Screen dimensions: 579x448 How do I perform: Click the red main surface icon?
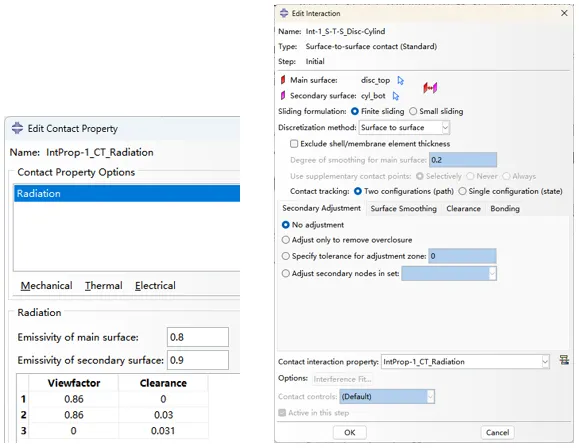pos(283,80)
